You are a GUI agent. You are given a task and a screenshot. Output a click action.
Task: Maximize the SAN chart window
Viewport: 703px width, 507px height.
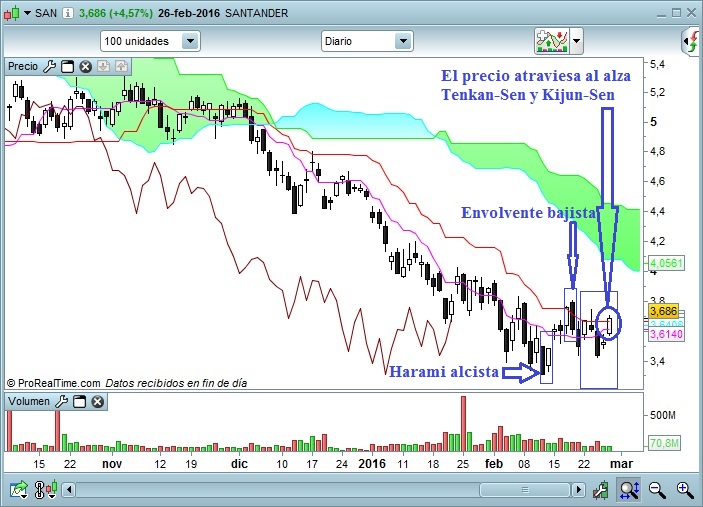coord(677,13)
